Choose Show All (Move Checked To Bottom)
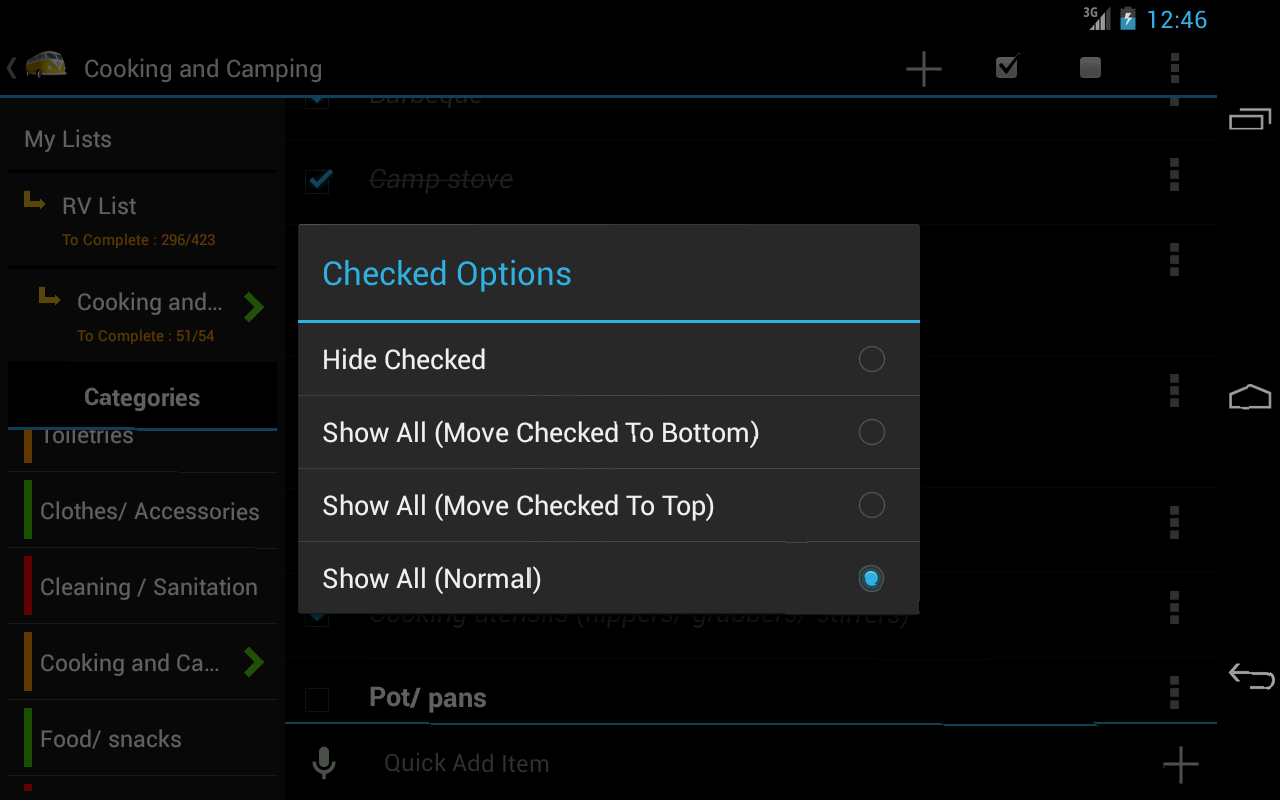Image resolution: width=1280 pixels, height=800 pixels. point(608,432)
